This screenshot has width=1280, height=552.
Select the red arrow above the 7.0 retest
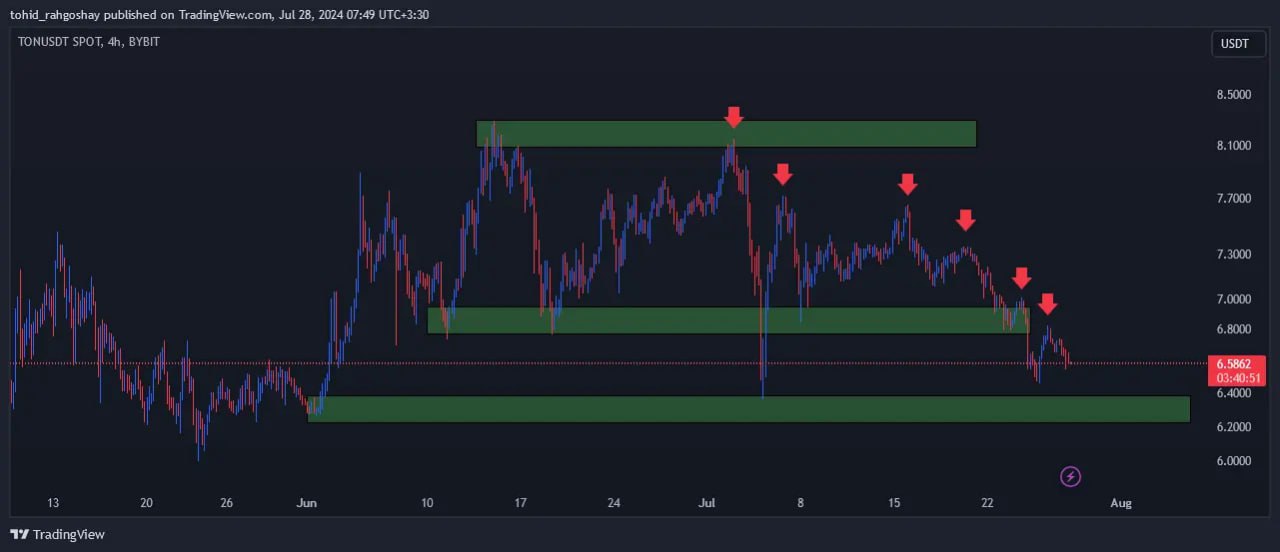point(1021,278)
